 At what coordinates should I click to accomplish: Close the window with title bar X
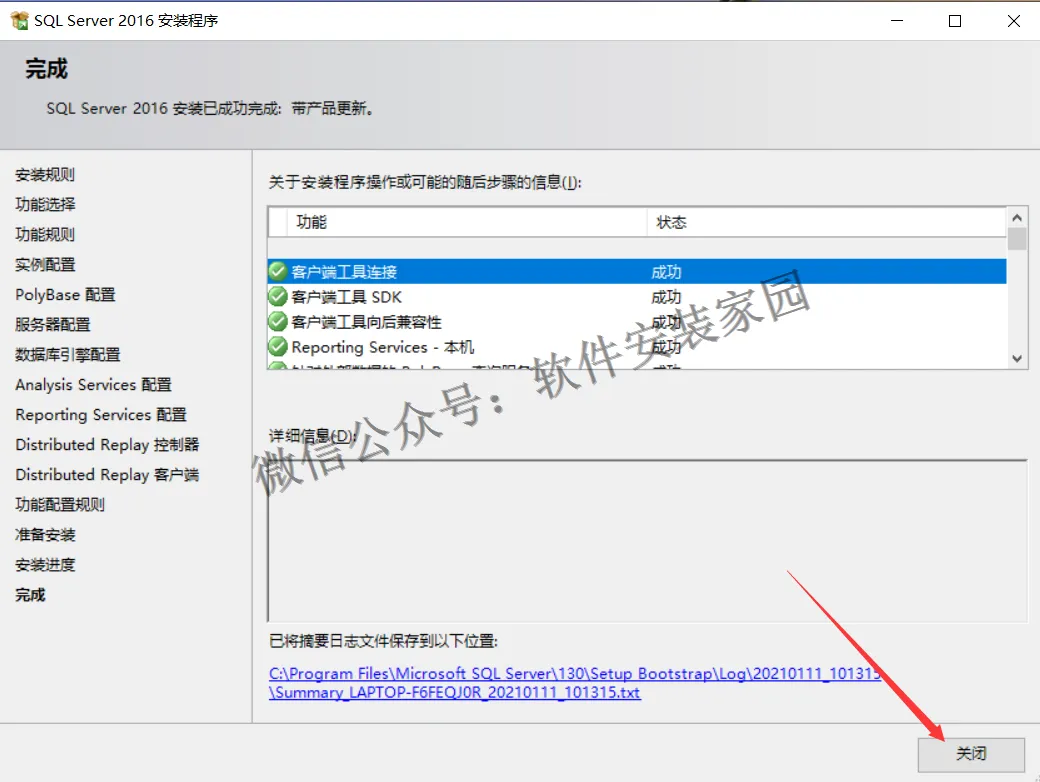1013,21
